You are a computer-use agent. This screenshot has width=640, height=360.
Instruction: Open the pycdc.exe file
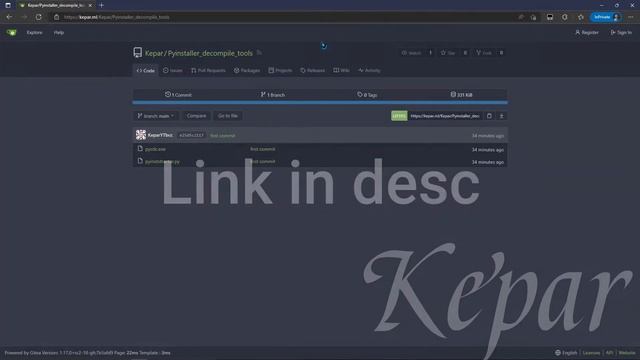click(156, 149)
